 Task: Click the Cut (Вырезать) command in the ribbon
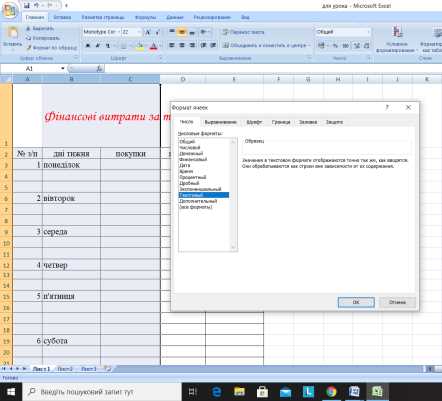pos(40,29)
